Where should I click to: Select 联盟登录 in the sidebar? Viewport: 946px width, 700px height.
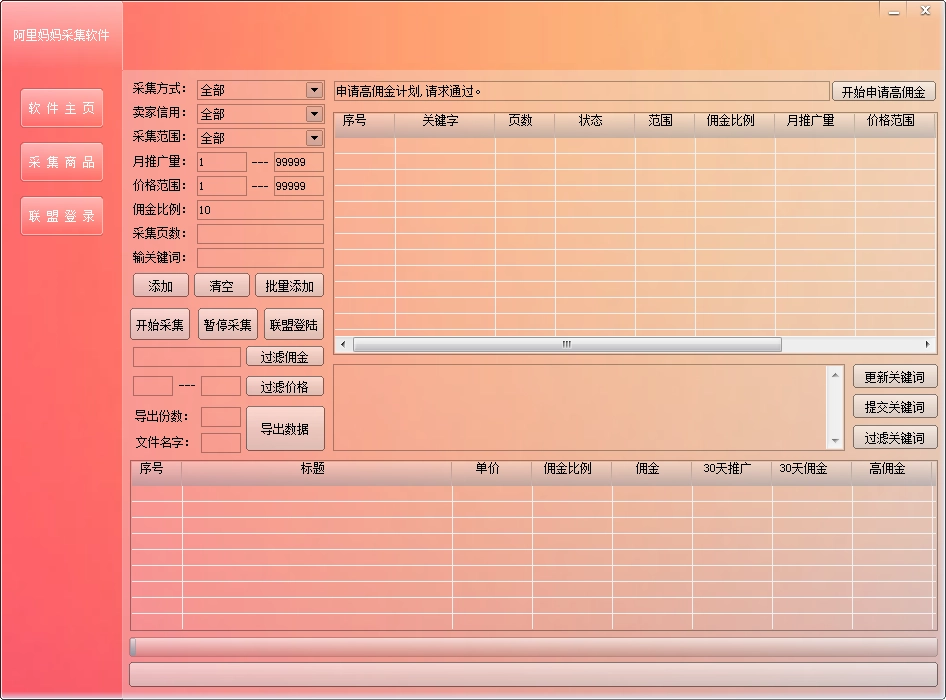coord(62,215)
